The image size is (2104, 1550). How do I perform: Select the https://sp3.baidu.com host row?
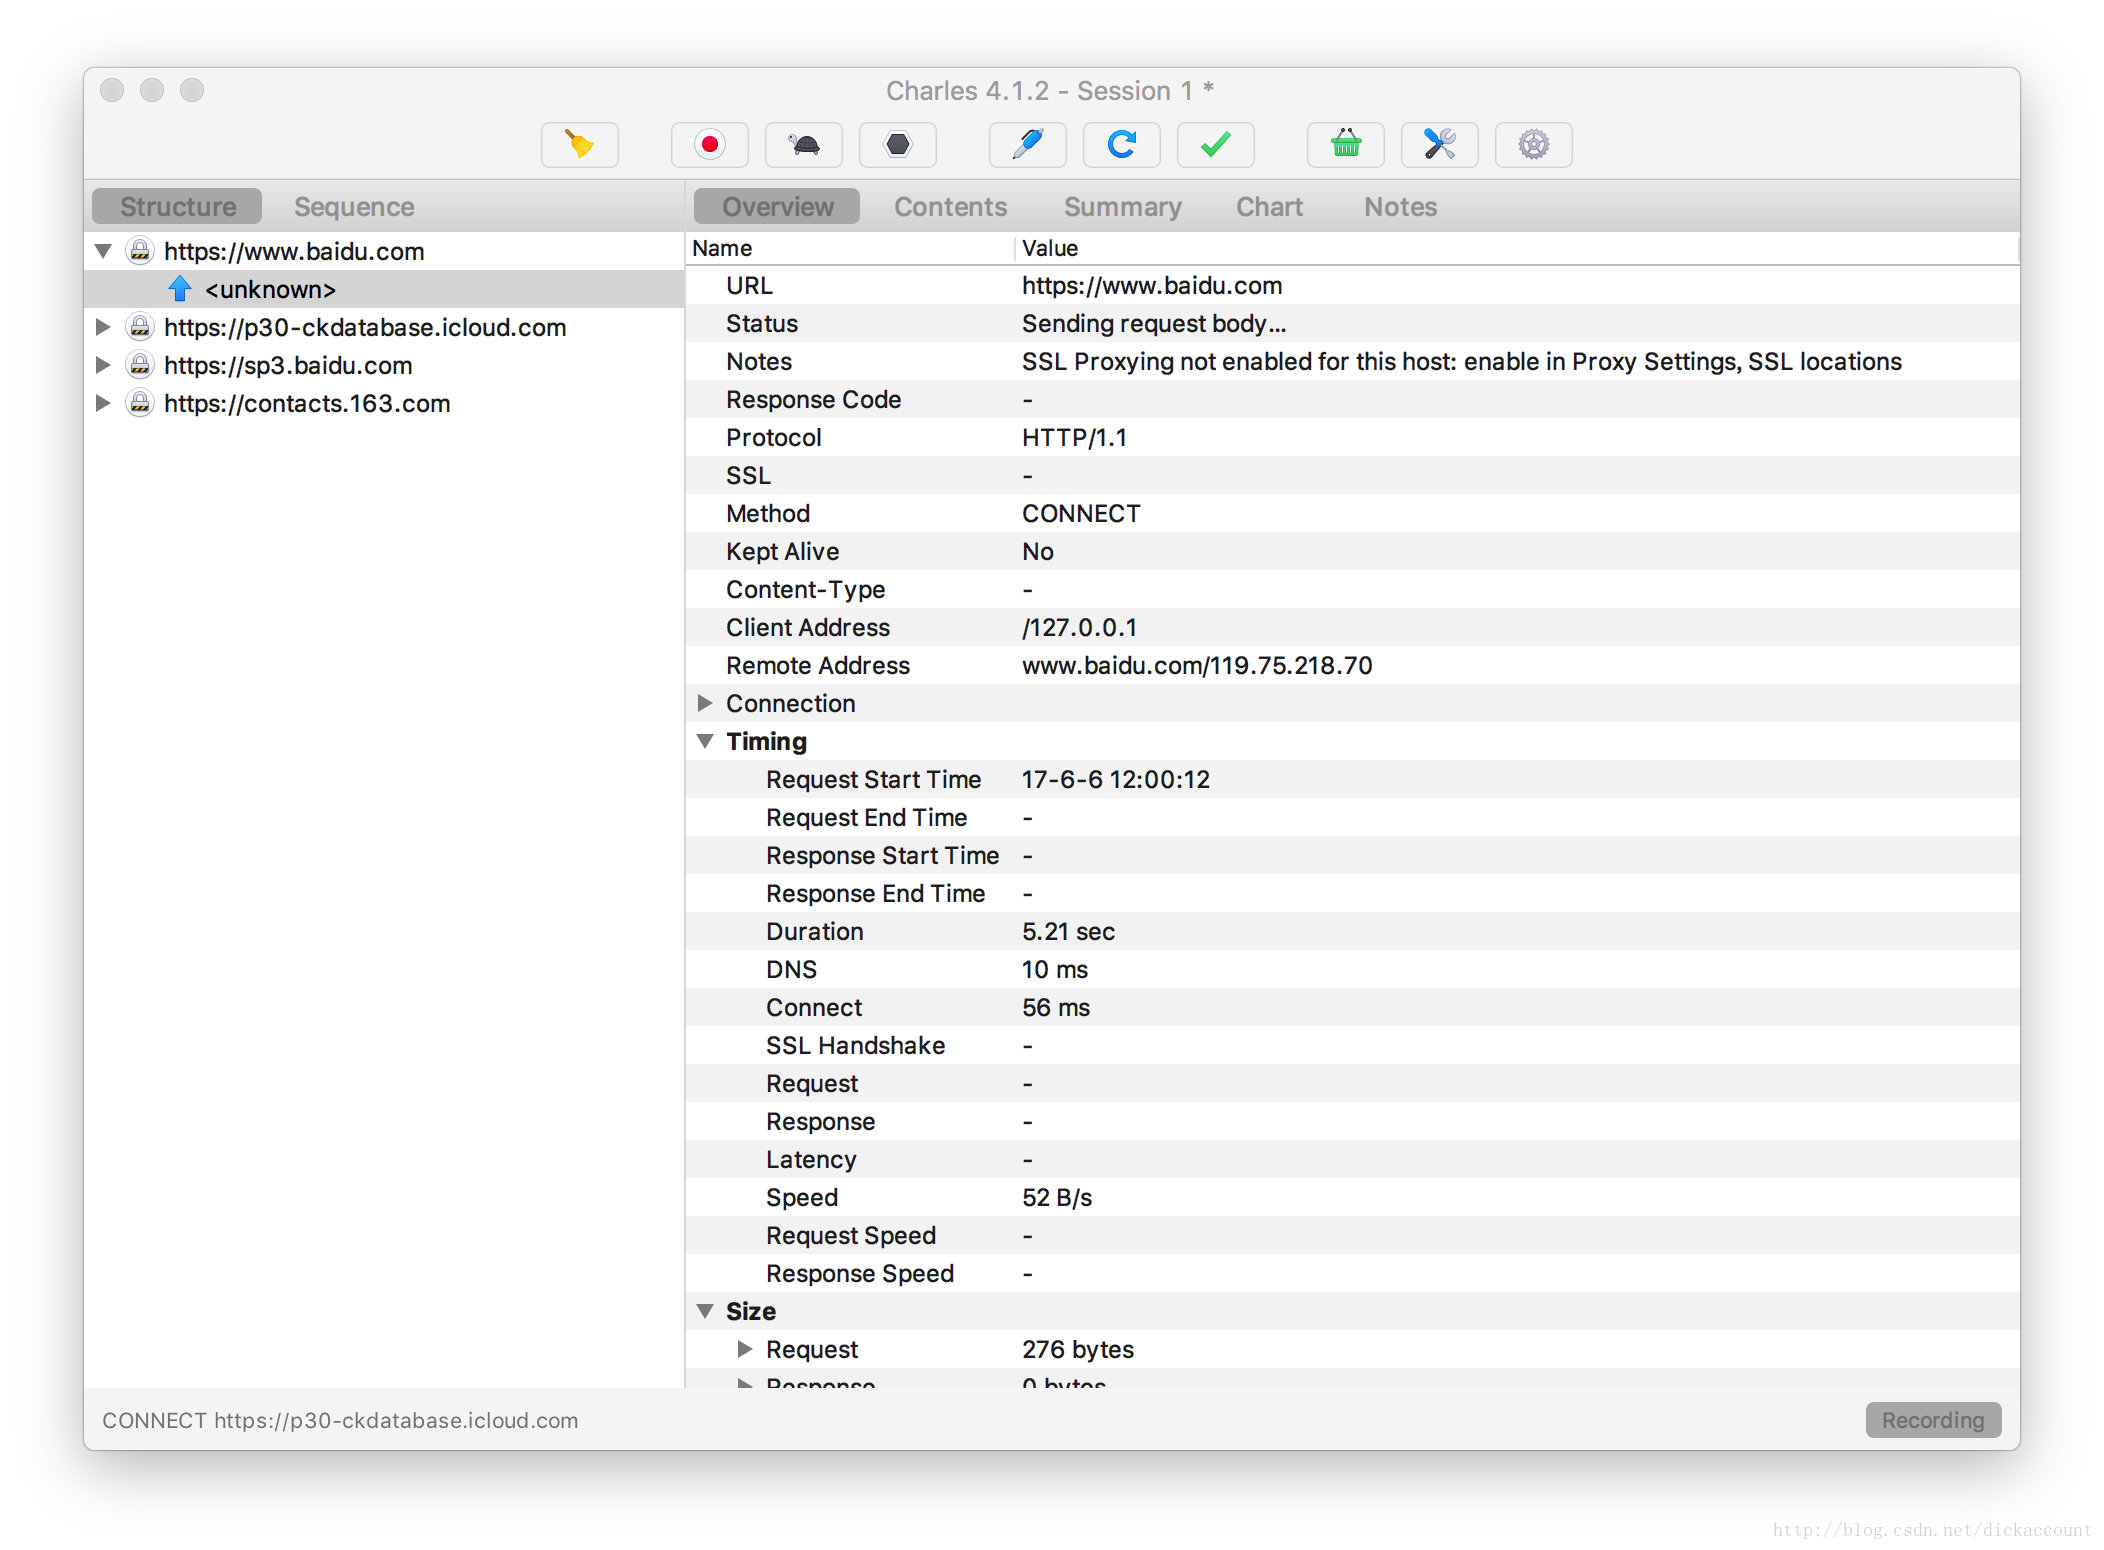(384, 365)
